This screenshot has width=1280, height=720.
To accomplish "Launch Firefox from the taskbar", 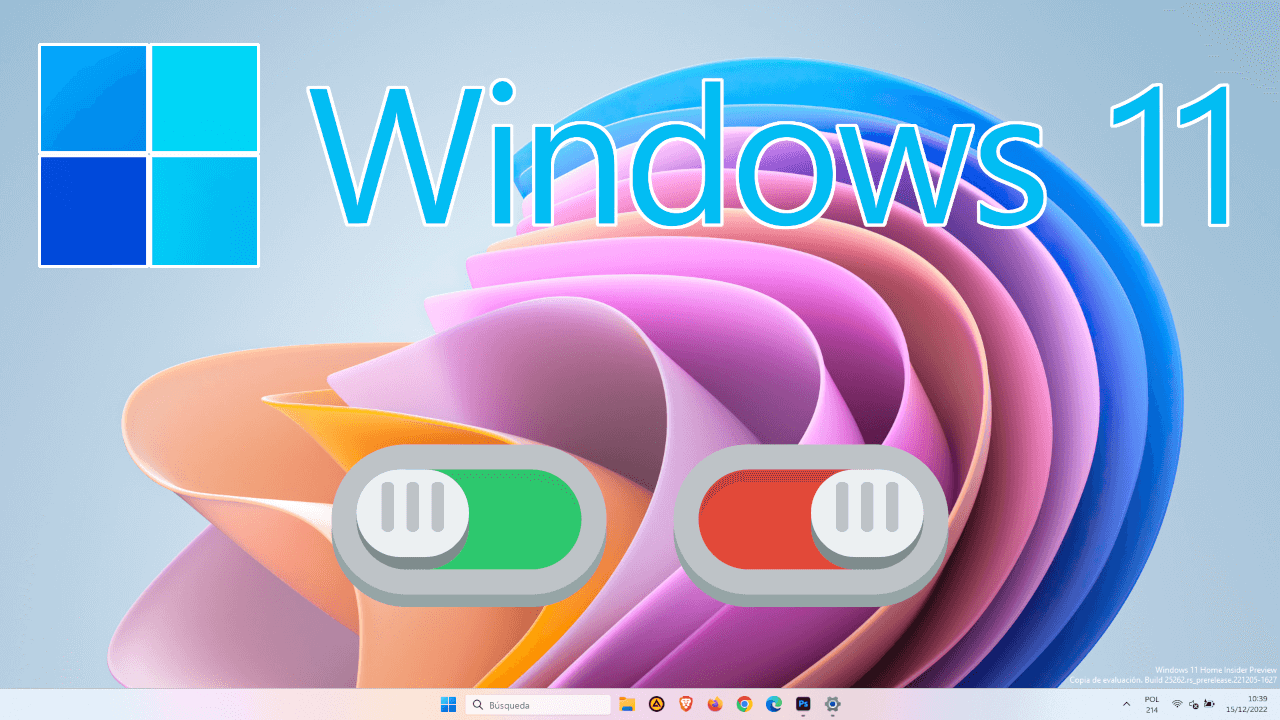I will click(x=715, y=704).
